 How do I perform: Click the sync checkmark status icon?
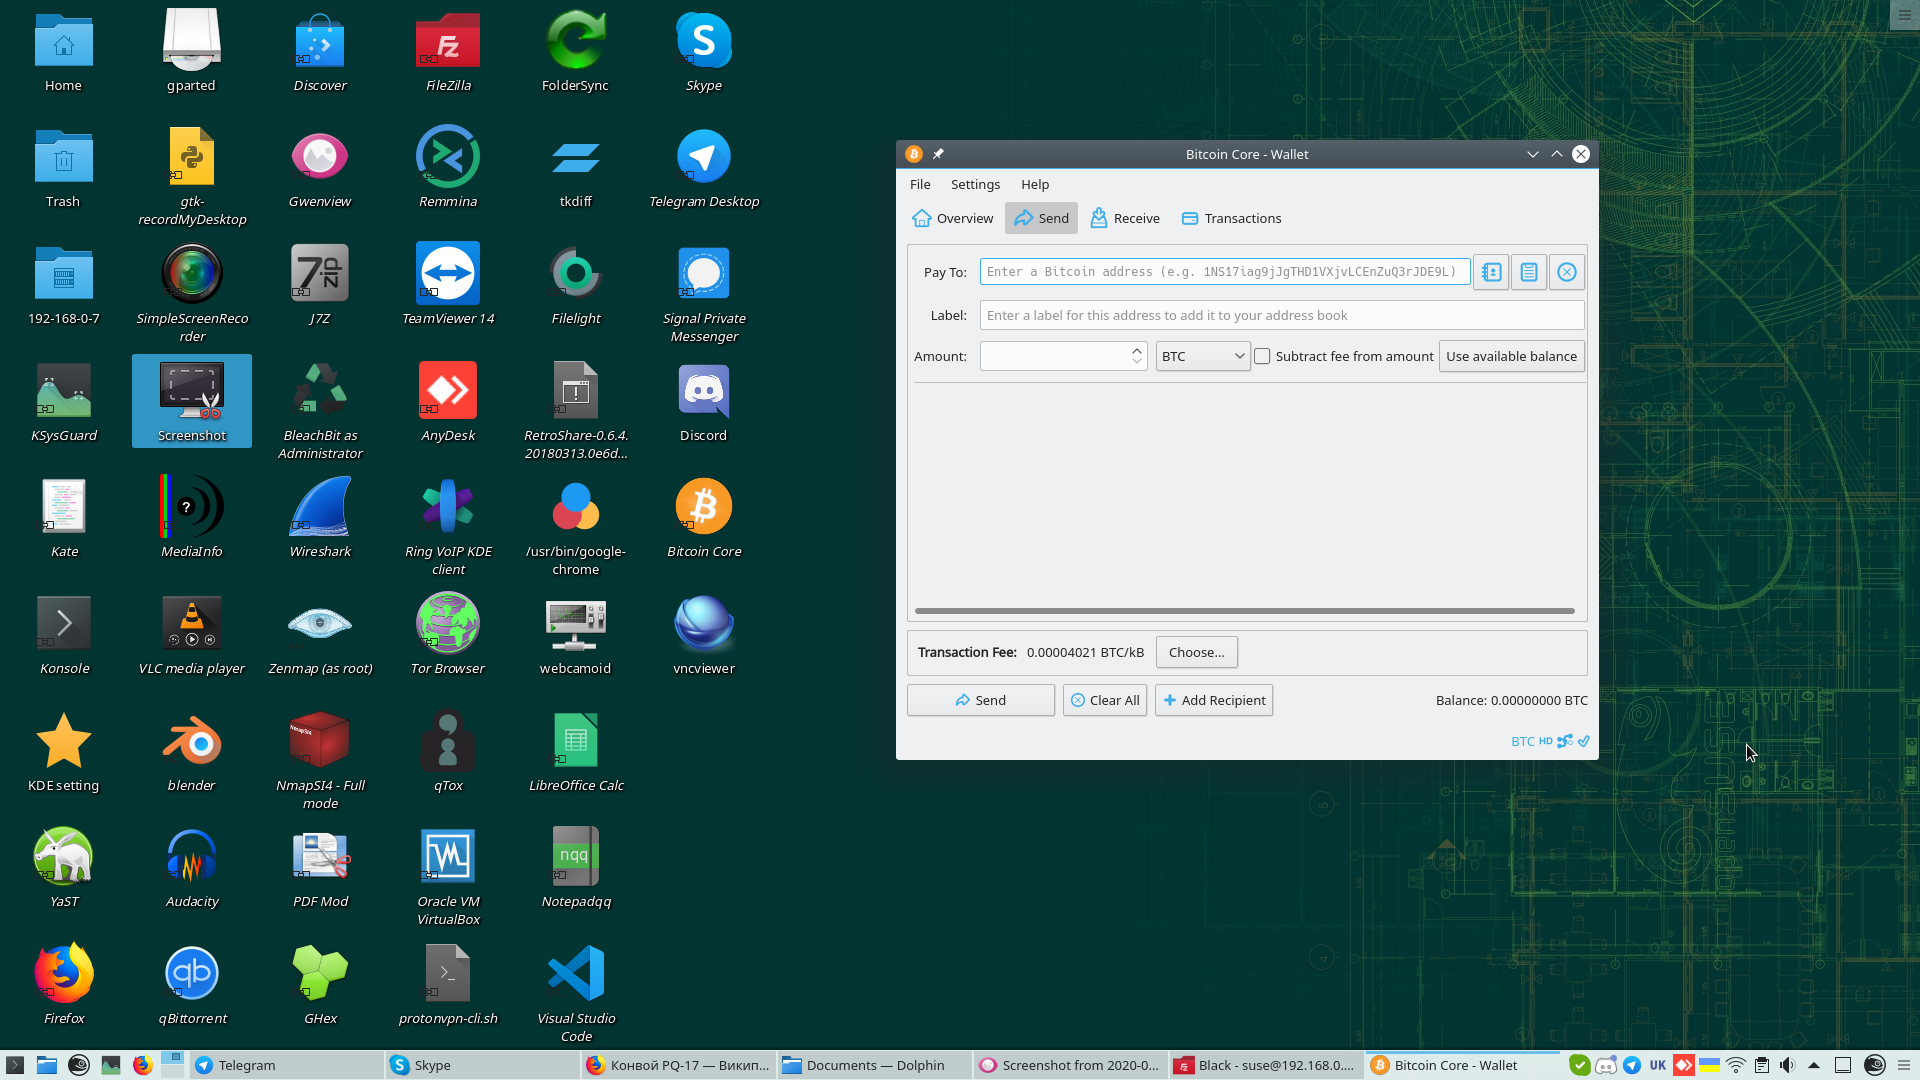[1584, 741]
